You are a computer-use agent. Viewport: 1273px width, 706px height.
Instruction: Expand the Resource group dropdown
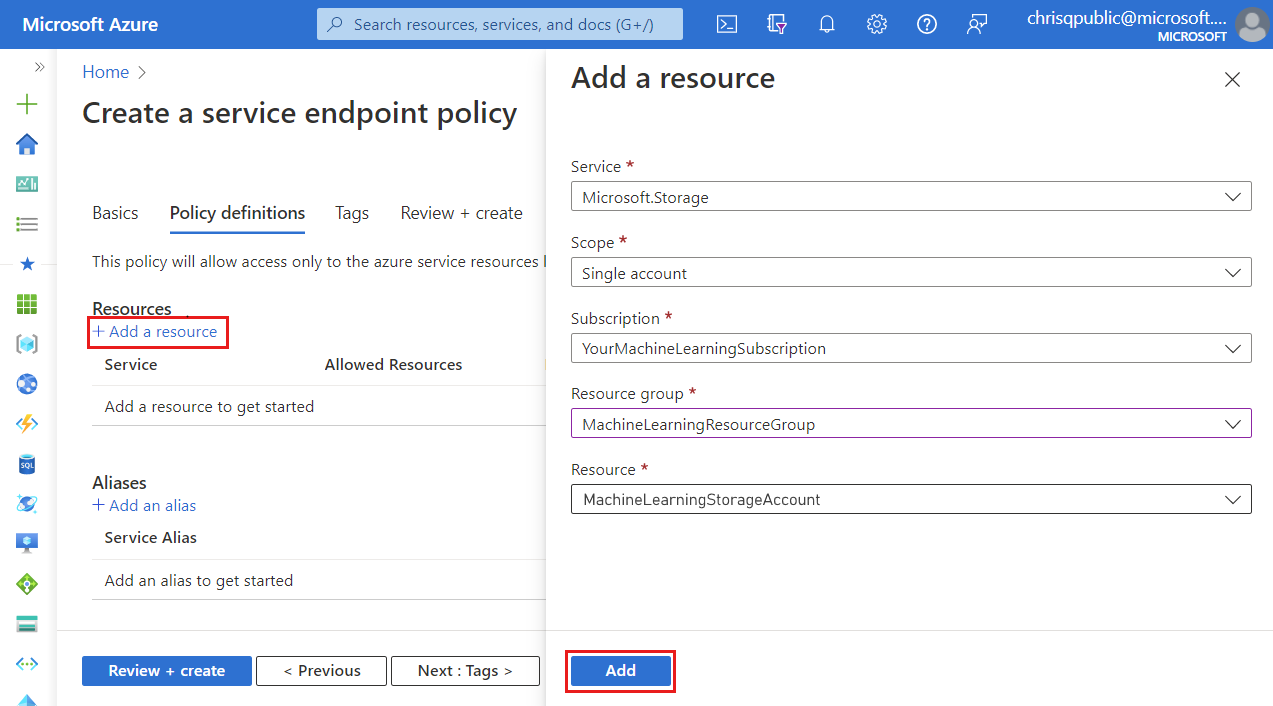point(910,424)
